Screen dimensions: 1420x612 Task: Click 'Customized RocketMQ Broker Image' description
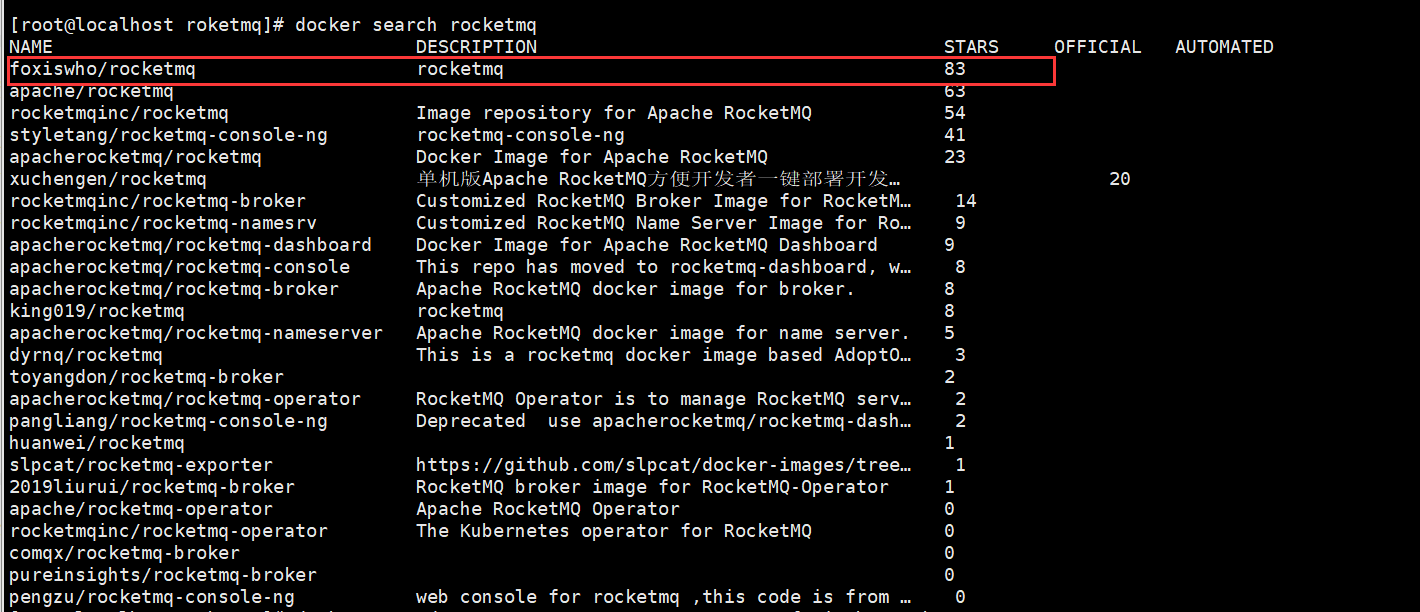pyautogui.click(x=663, y=201)
